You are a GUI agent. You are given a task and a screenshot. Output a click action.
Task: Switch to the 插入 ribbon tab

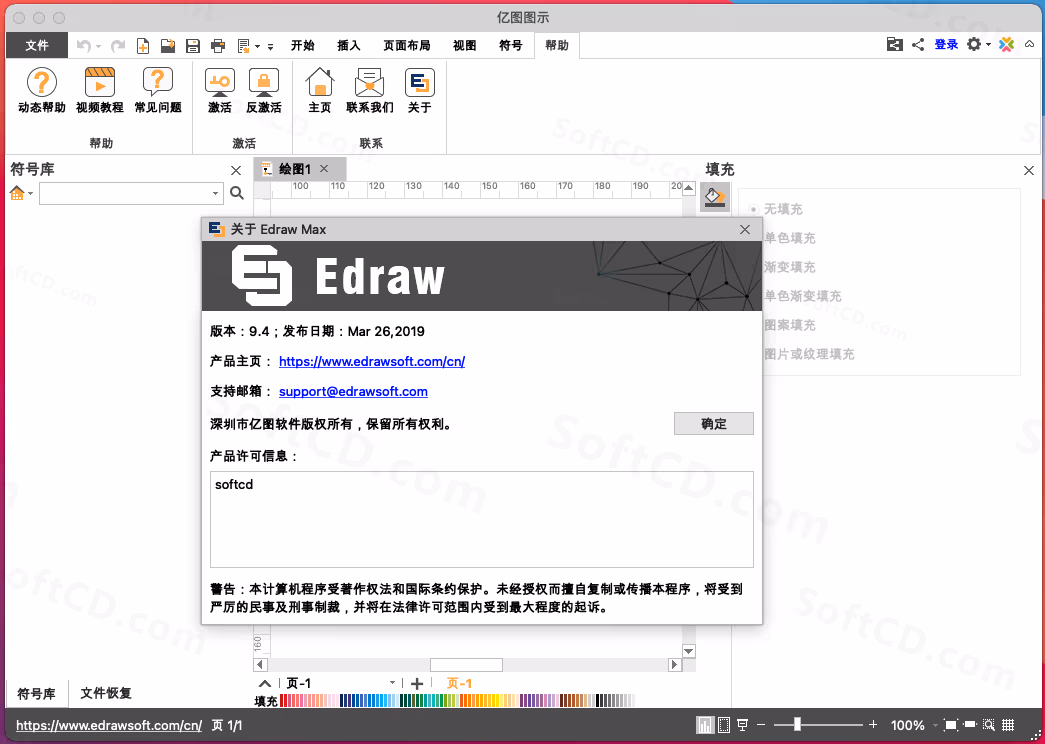(349, 45)
